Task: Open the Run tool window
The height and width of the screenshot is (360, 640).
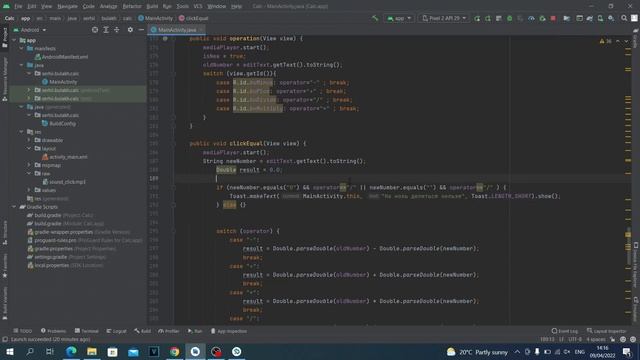Action: (x=195, y=331)
